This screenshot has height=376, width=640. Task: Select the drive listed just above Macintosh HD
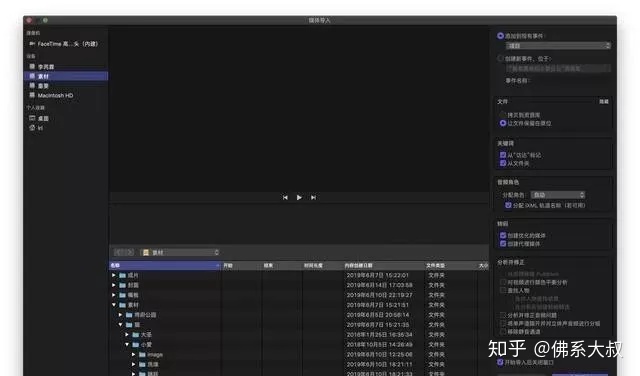39,86
